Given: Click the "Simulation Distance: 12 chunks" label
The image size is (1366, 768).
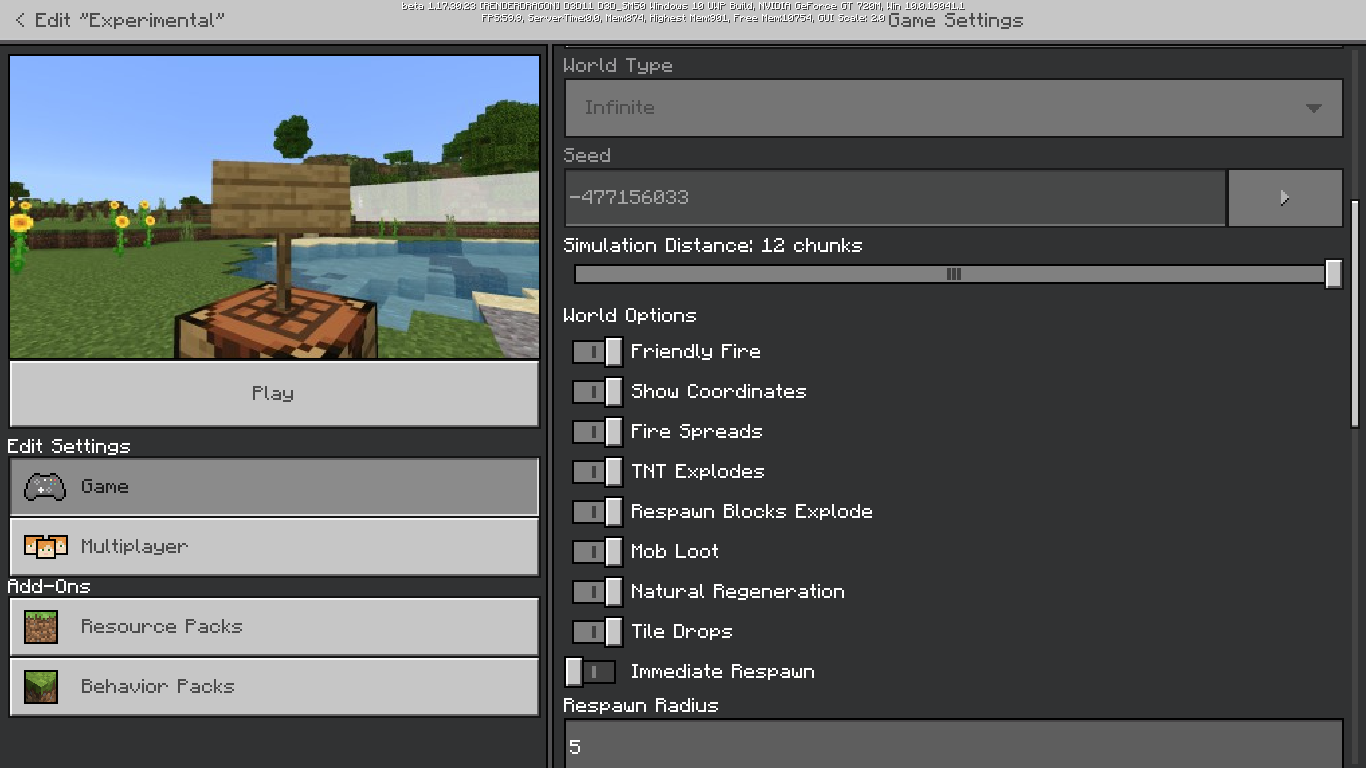Looking at the screenshot, I should (713, 246).
